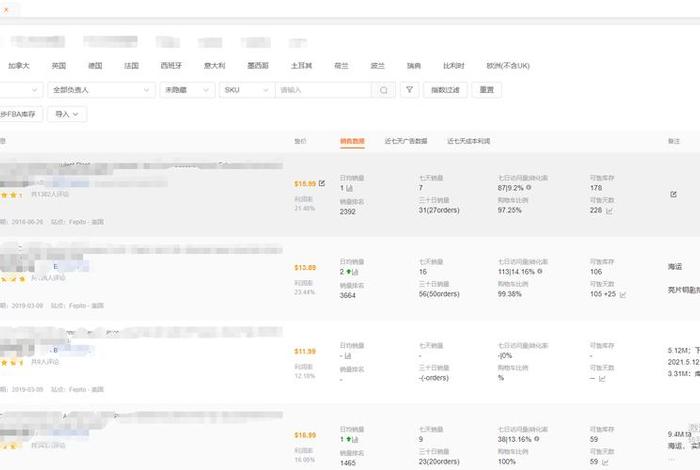
Task: Open the 未隐藏 visibility dropdown
Action: 187,90
